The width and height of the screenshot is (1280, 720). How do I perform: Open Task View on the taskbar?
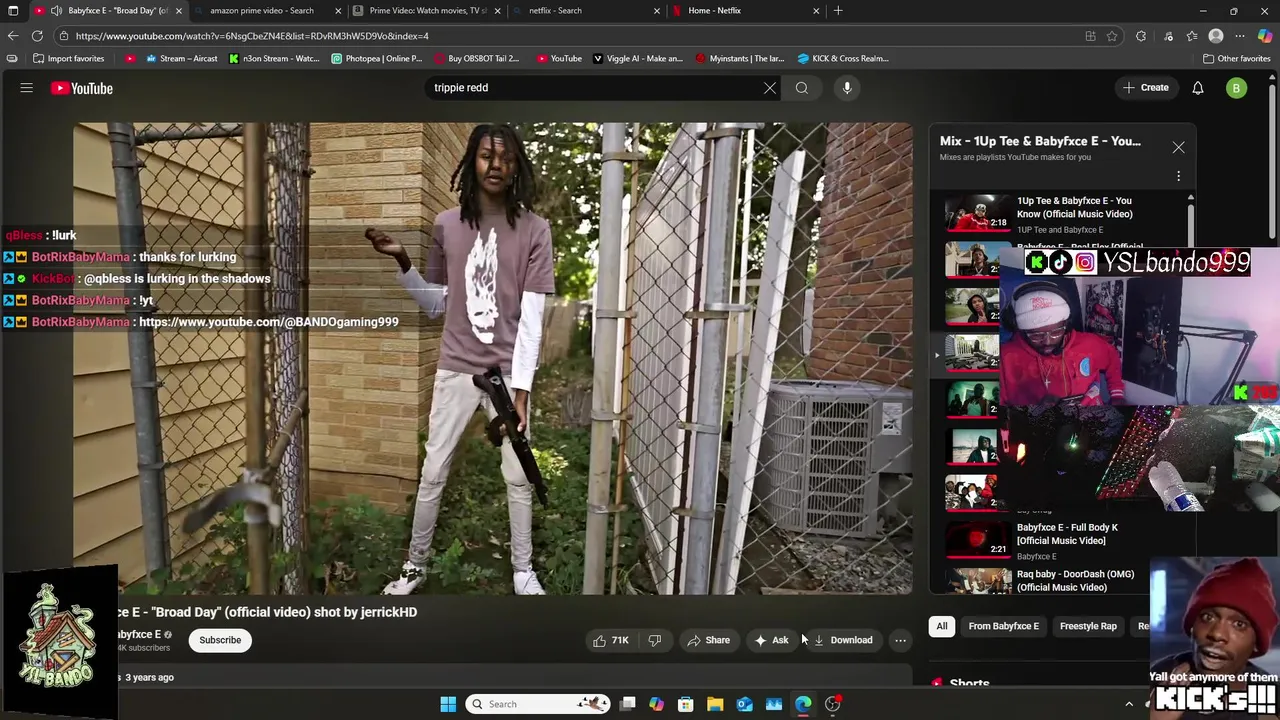click(x=628, y=704)
